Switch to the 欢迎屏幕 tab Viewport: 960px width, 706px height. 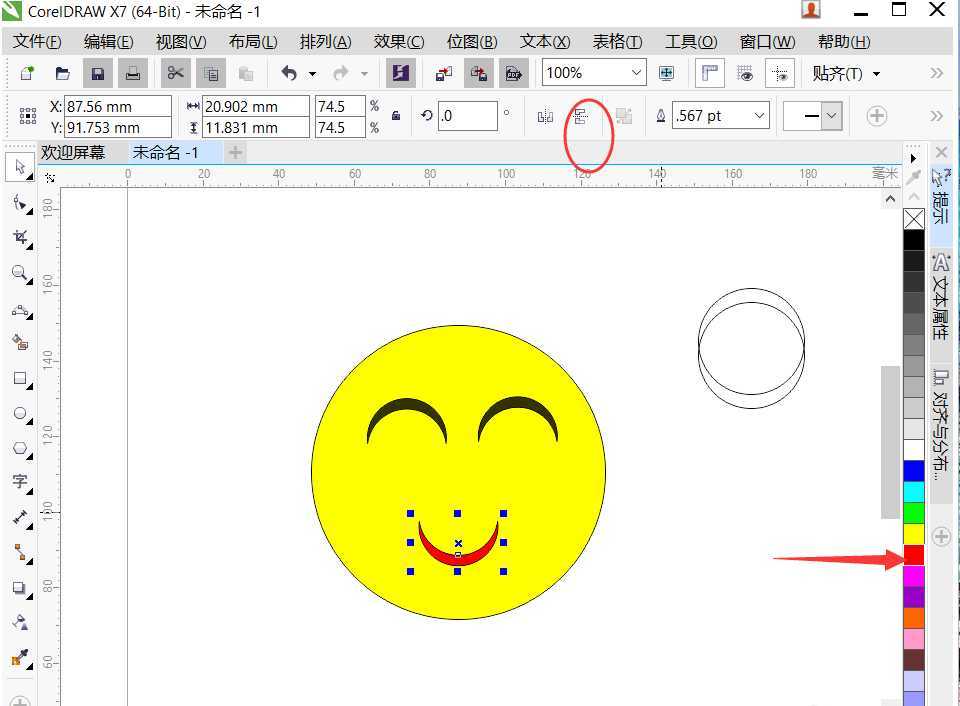[x=72, y=152]
